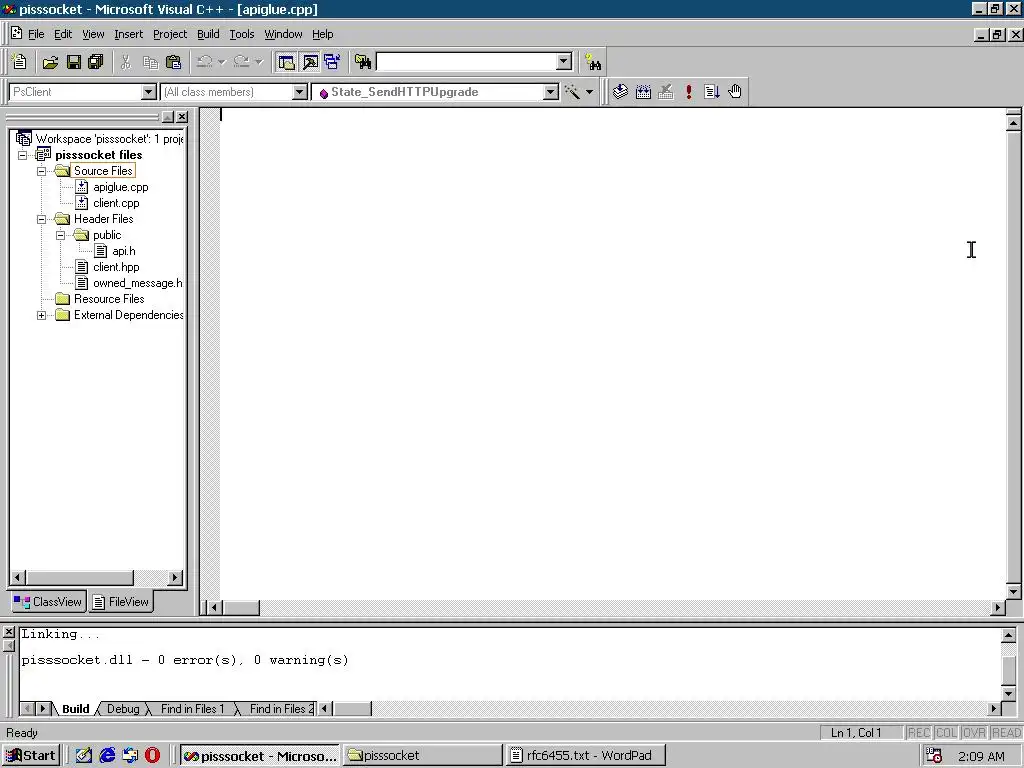
Task: Click the Stop Build toolbar icon
Action: [666, 91]
